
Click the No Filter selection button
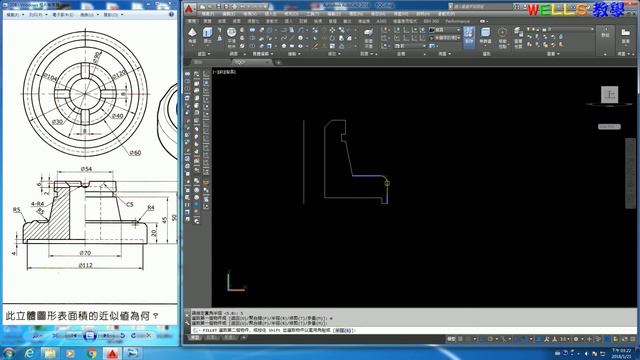[x=485, y=36]
